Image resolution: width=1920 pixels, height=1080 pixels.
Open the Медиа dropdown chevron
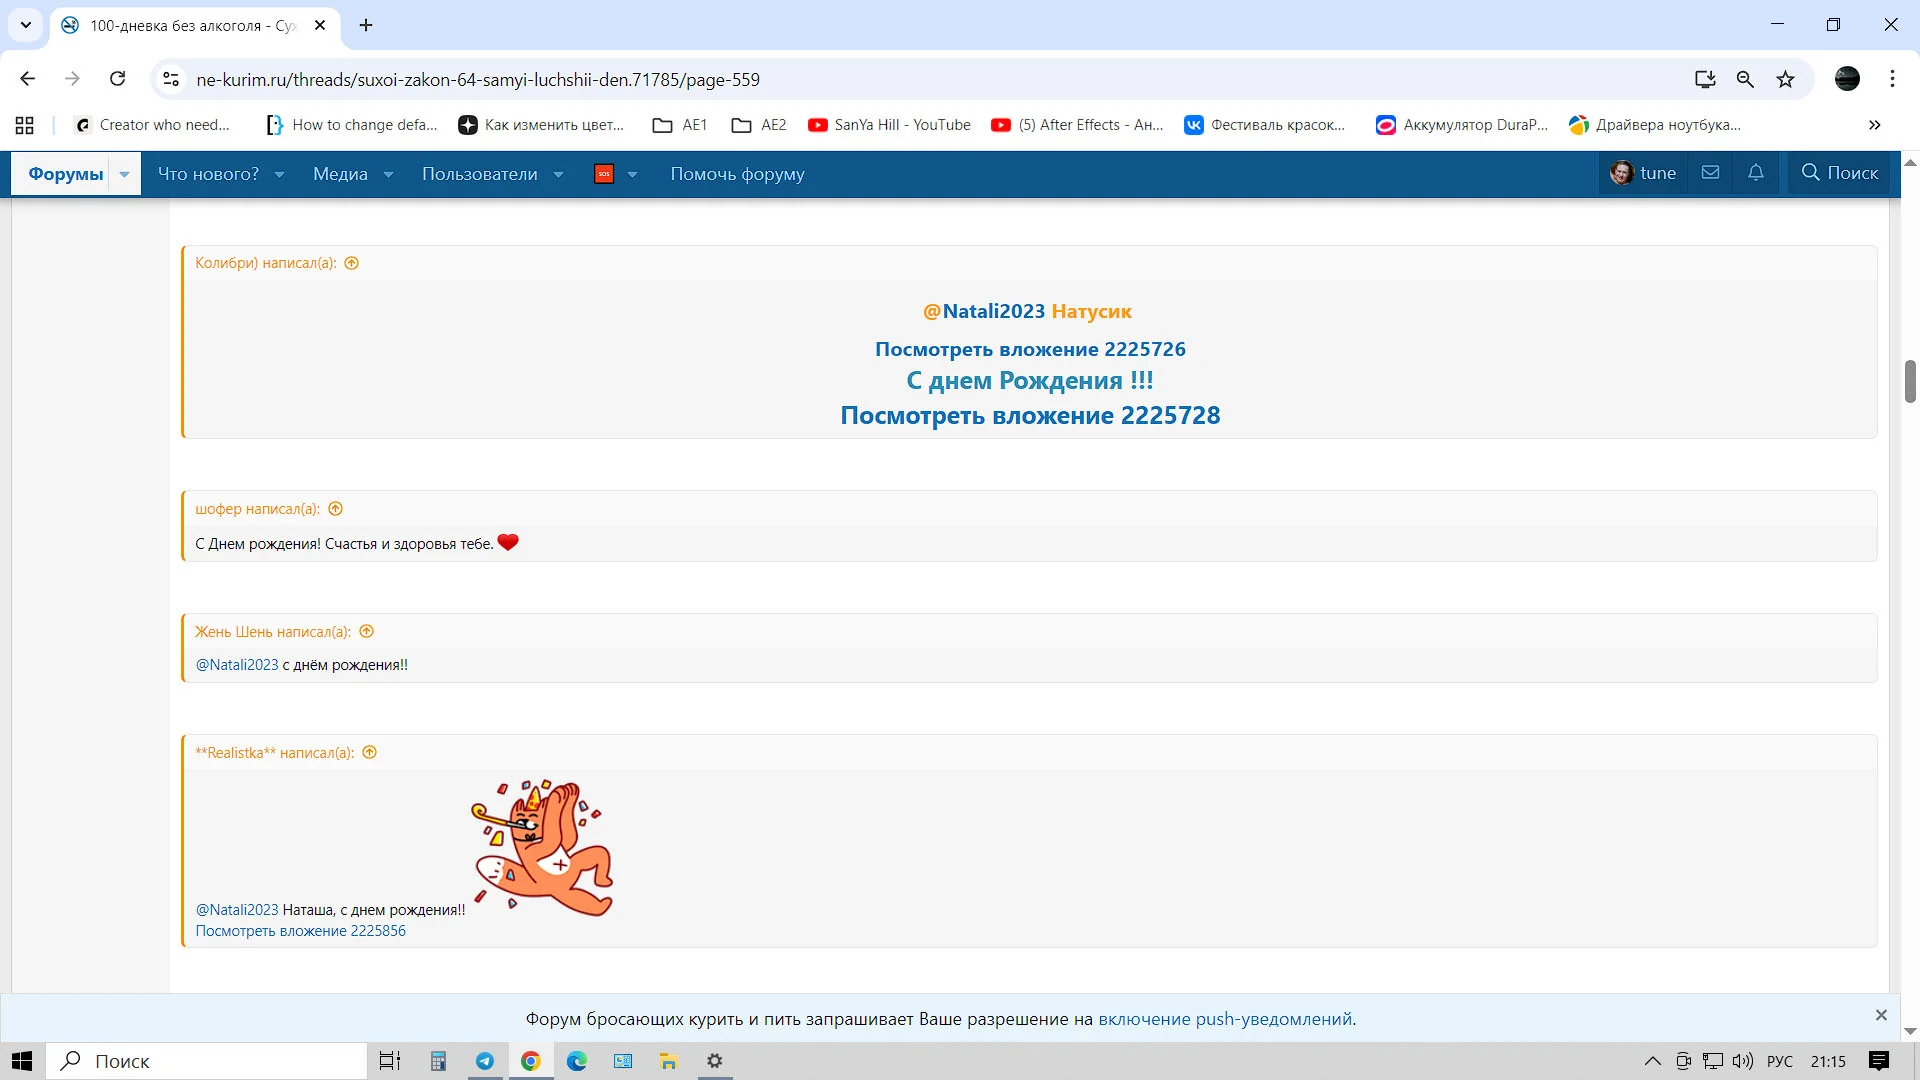pos(389,173)
